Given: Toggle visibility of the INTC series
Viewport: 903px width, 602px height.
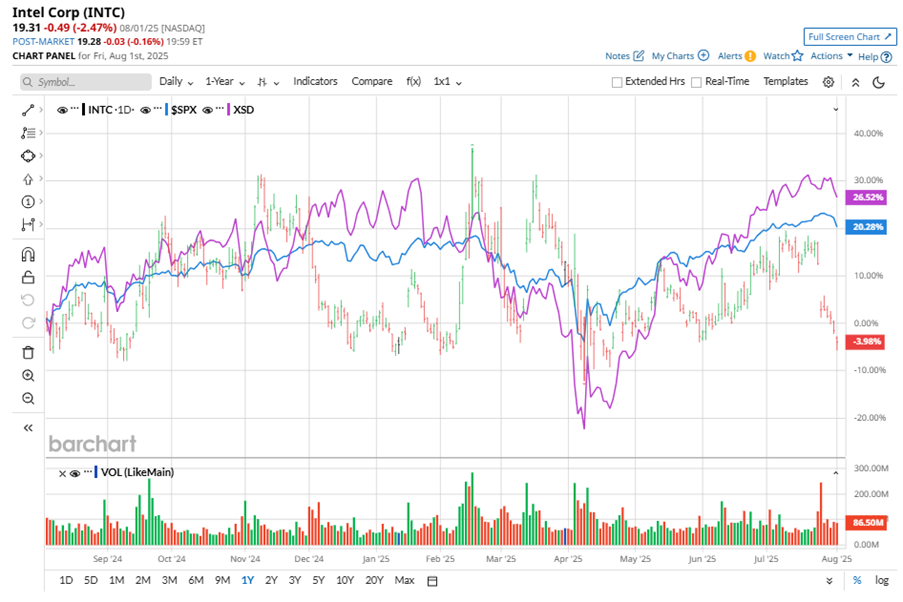Looking at the screenshot, I should point(62,110).
